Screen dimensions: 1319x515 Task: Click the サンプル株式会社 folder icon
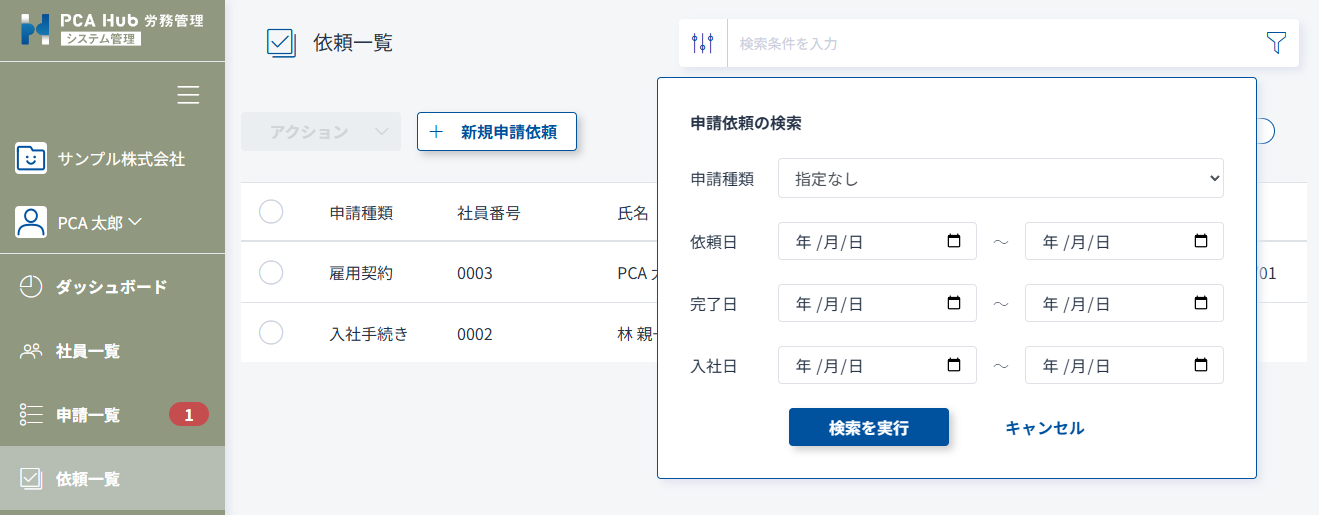[x=31, y=158]
